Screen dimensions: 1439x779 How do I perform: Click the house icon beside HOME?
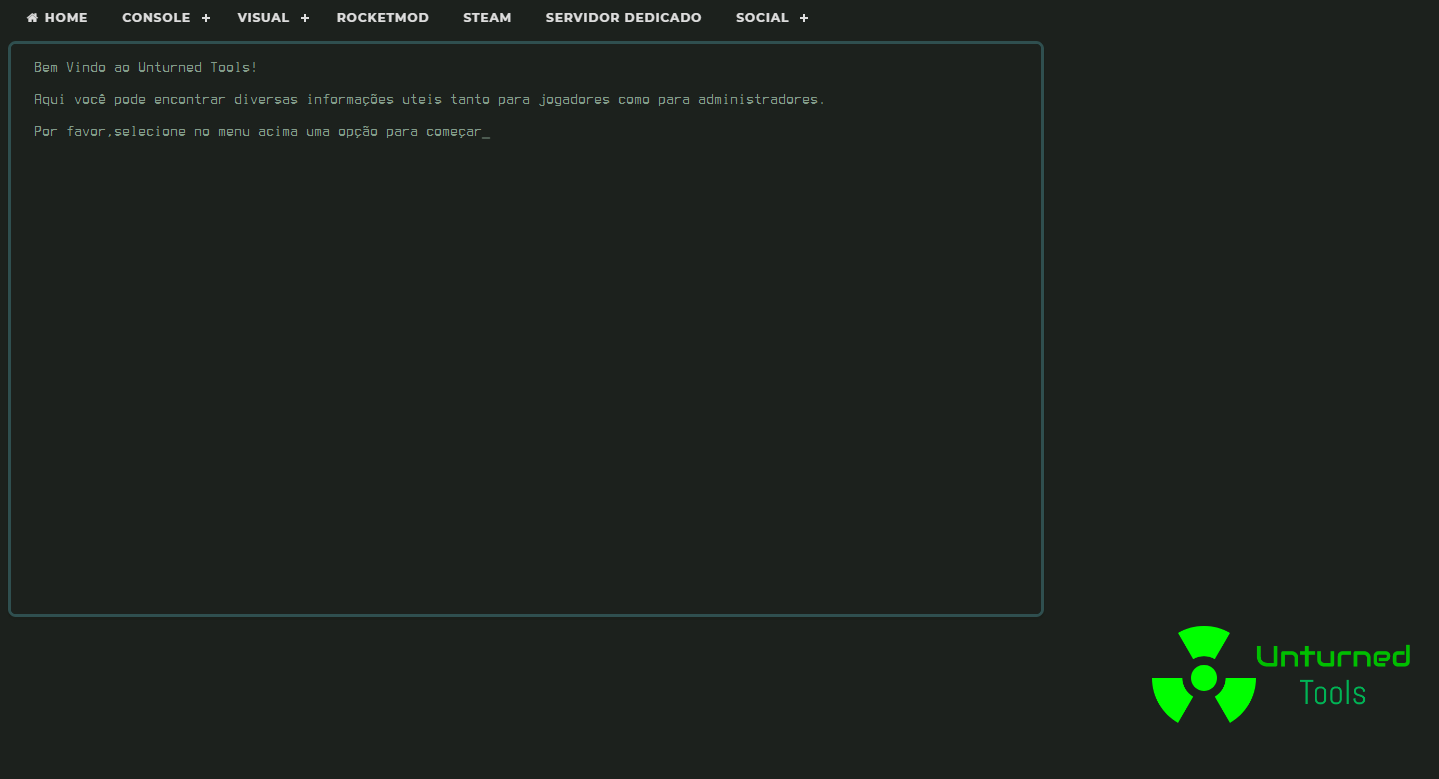click(x=32, y=18)
